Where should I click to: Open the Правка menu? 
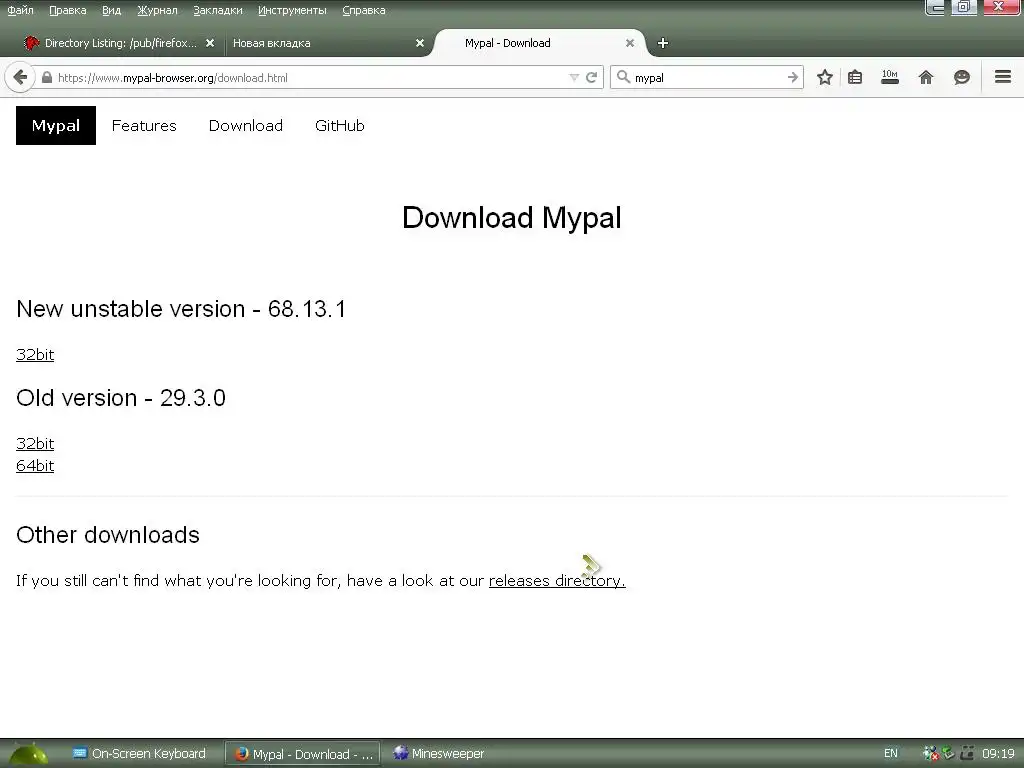tap(67, 10)
